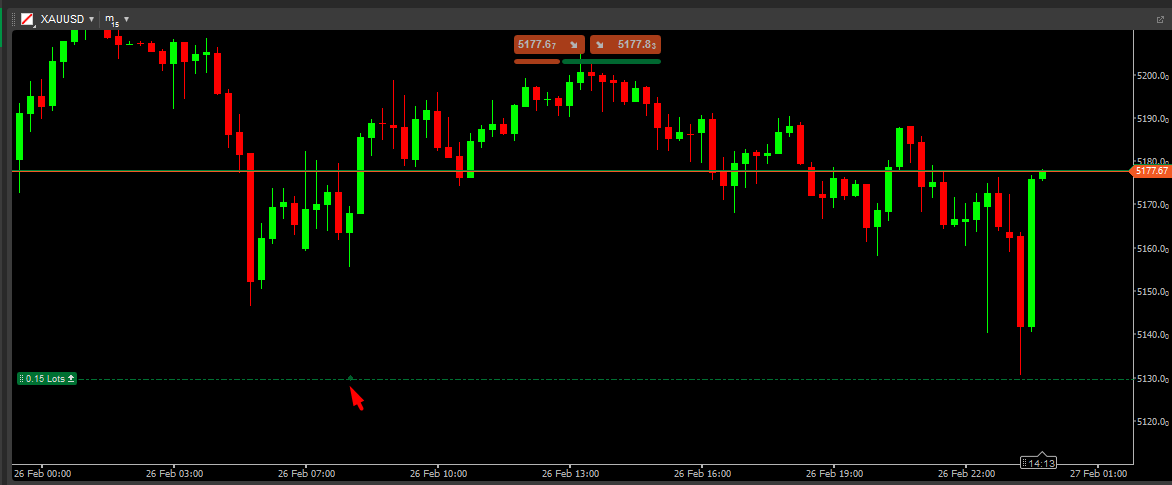Click the drag grip left of the symbol icon
The height and width of the screenshot is (485, 1172).
[x=13, y=19]
